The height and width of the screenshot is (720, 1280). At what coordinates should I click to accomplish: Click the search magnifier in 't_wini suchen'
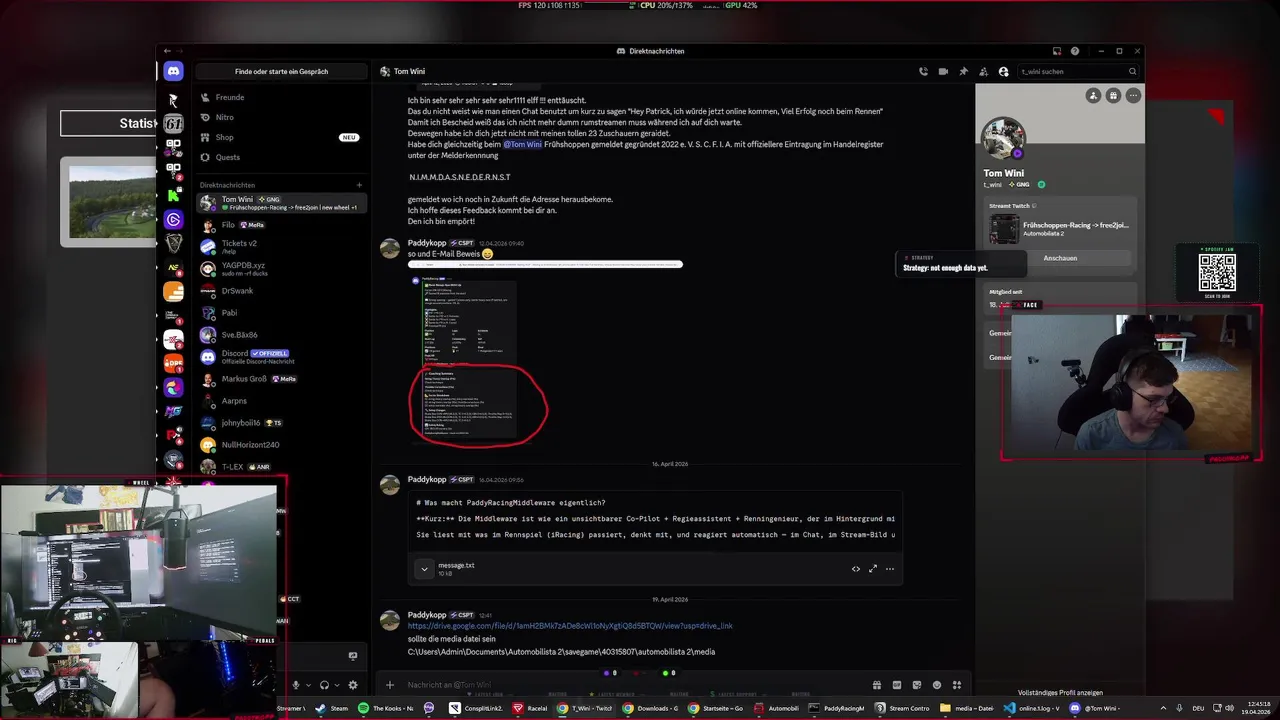[1132, 71]
